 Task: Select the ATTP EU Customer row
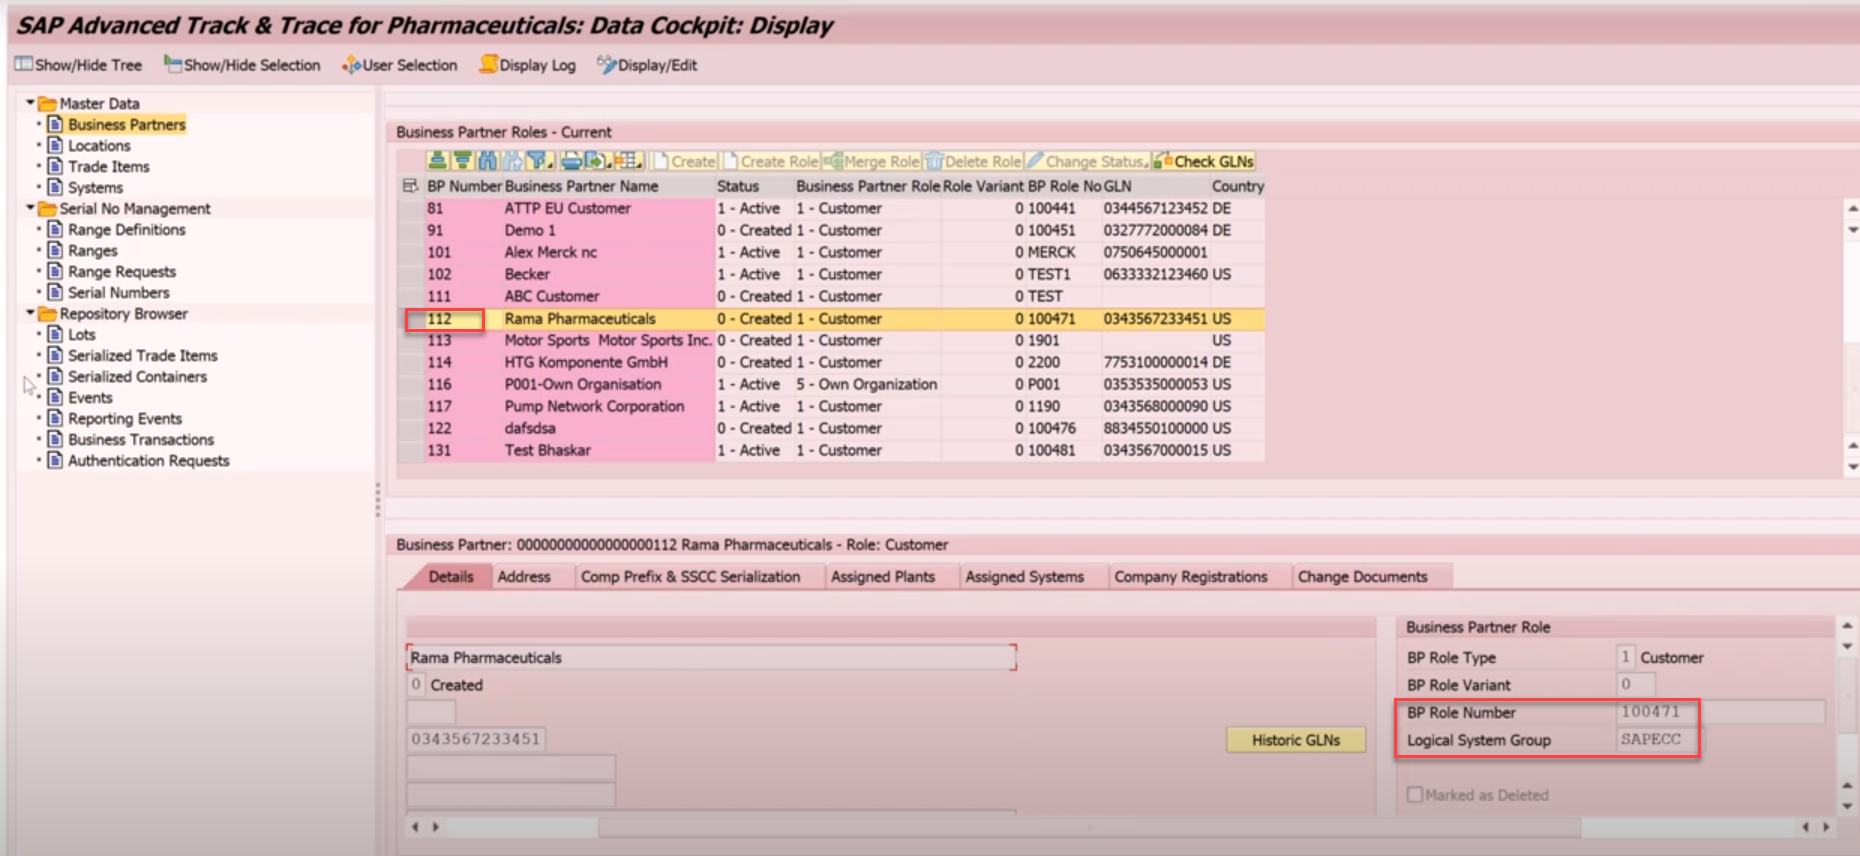(831, 208)
